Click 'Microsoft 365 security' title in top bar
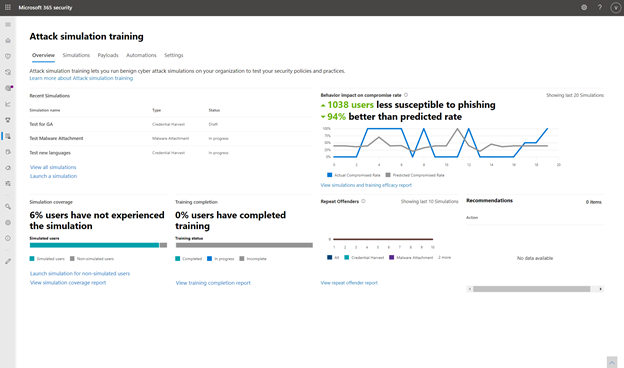The height and width of the screenshot is (368, 624). click(45, 8)
